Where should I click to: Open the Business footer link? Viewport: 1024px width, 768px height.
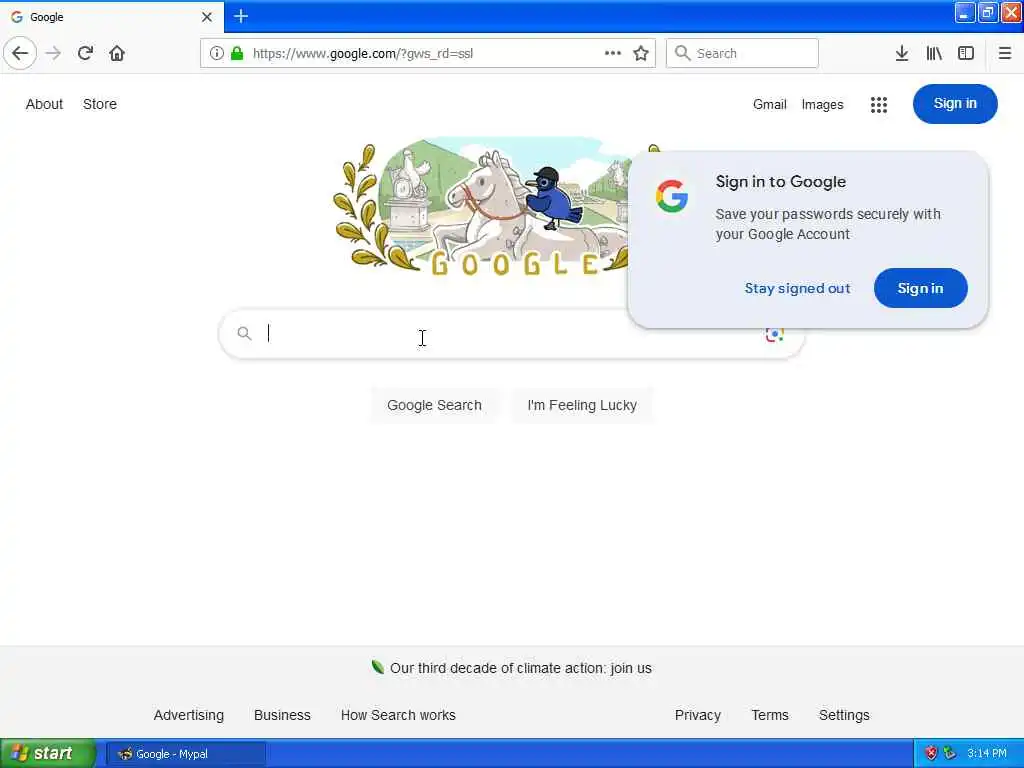(x=282, y=715)
